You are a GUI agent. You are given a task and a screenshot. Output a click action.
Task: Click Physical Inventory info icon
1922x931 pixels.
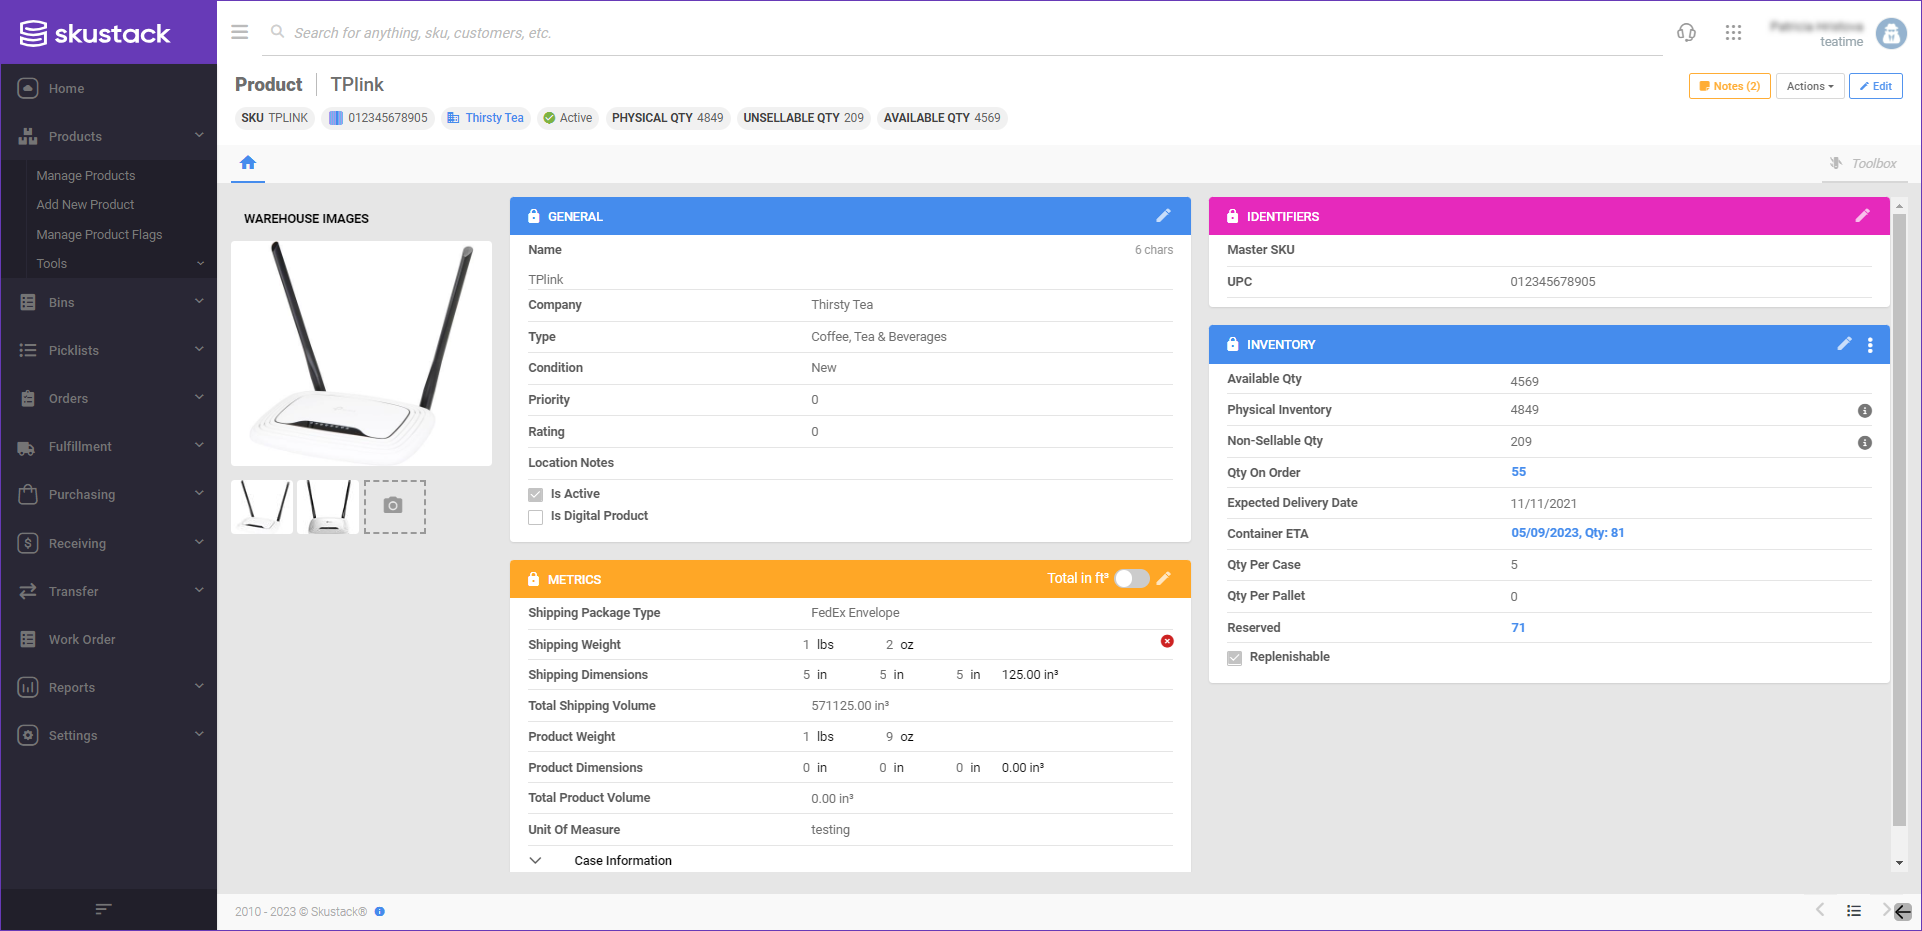(1865, 411)
